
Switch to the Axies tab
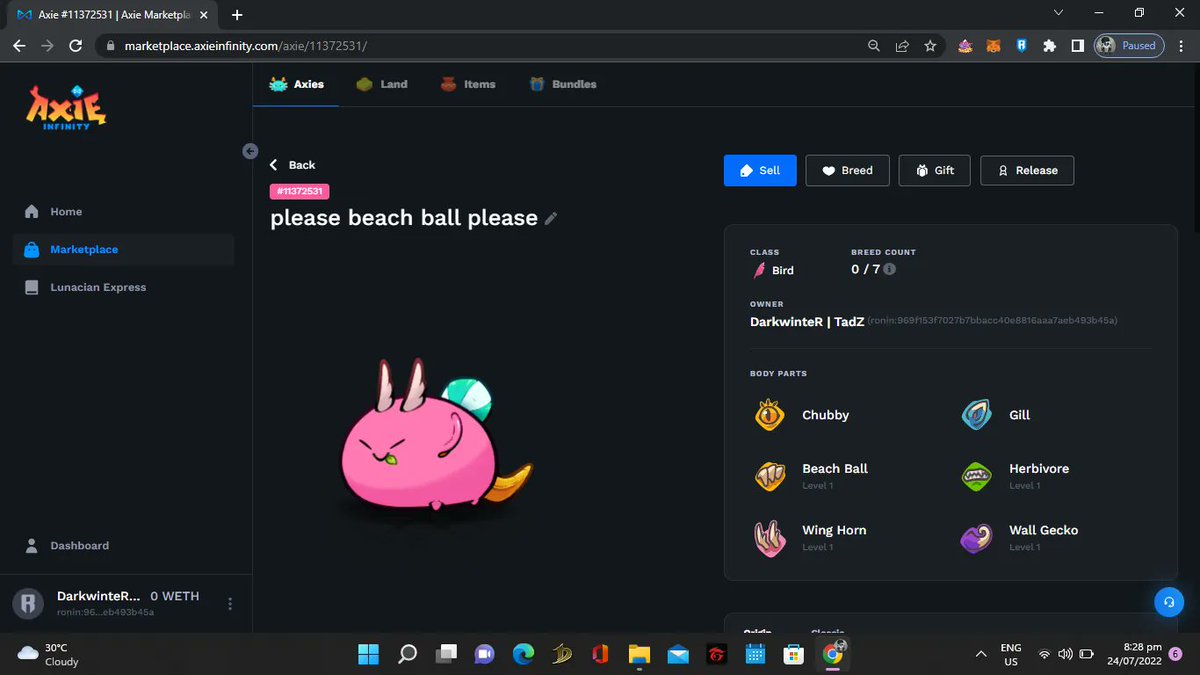point(297,85)
